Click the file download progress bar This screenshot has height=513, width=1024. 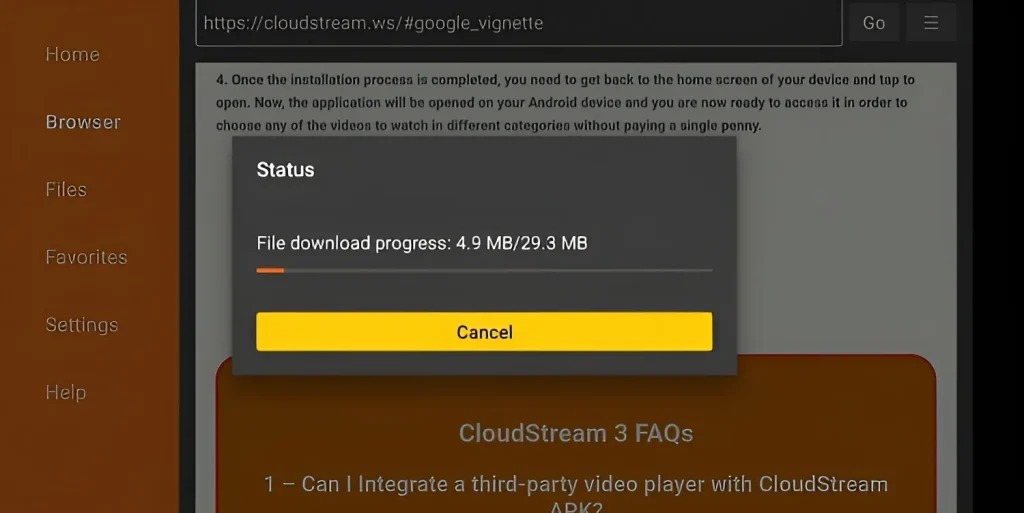pos(484,270)
